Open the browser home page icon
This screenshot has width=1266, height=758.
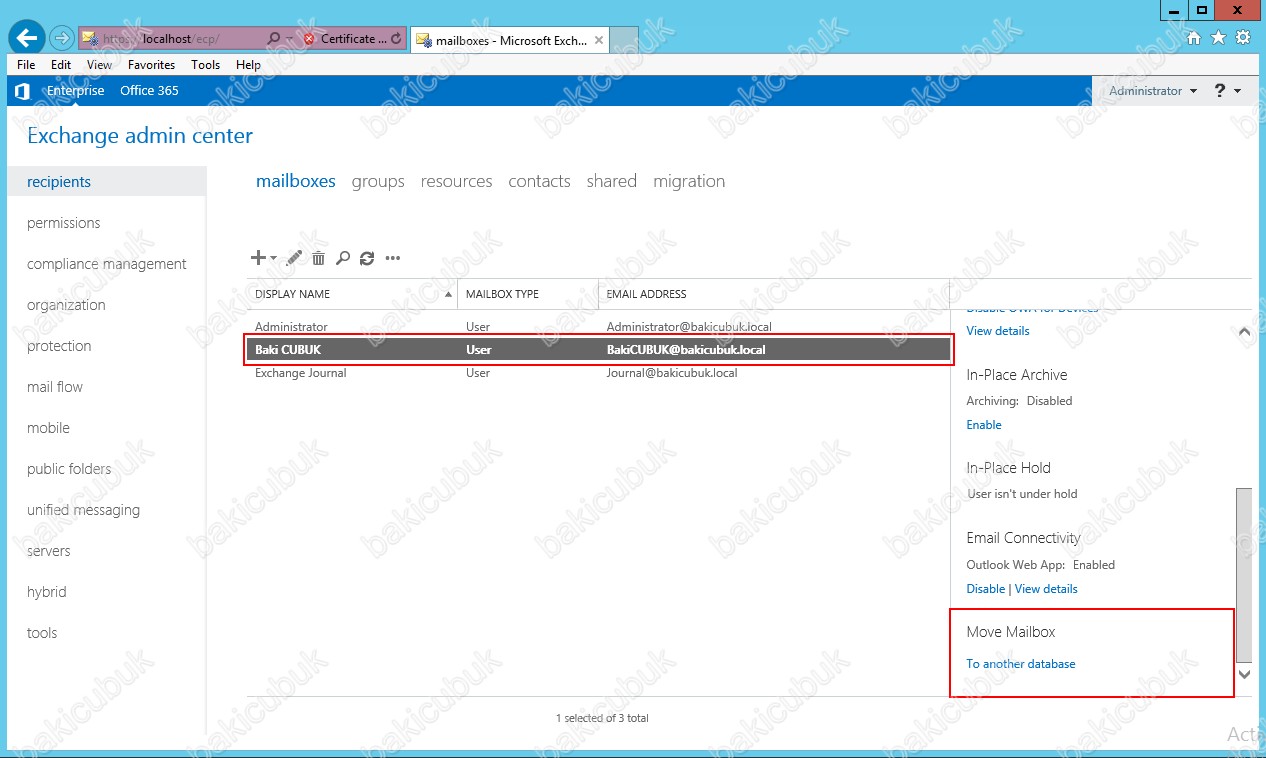click(x=1193, y=38)
